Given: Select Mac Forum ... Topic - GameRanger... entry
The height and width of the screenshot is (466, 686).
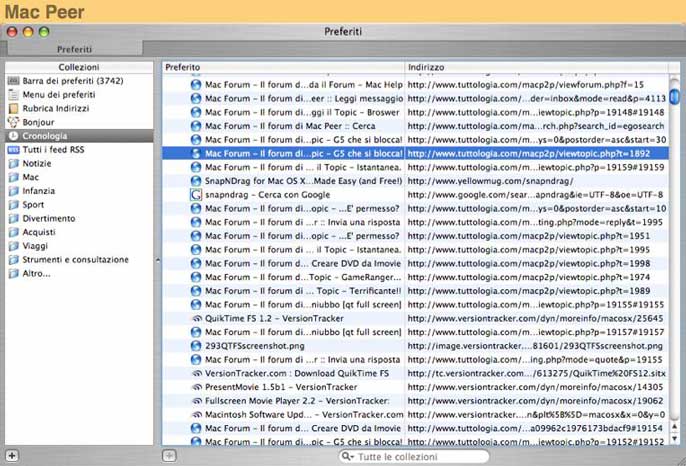Looking at the screenshot, I should (303, 277).
